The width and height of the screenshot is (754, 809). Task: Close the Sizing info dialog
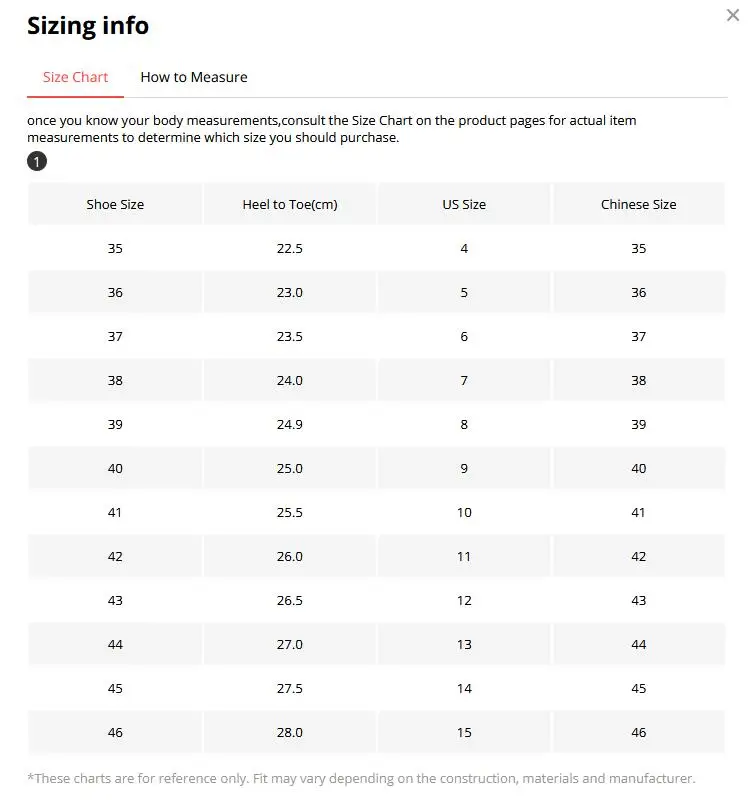coord(732,15)
